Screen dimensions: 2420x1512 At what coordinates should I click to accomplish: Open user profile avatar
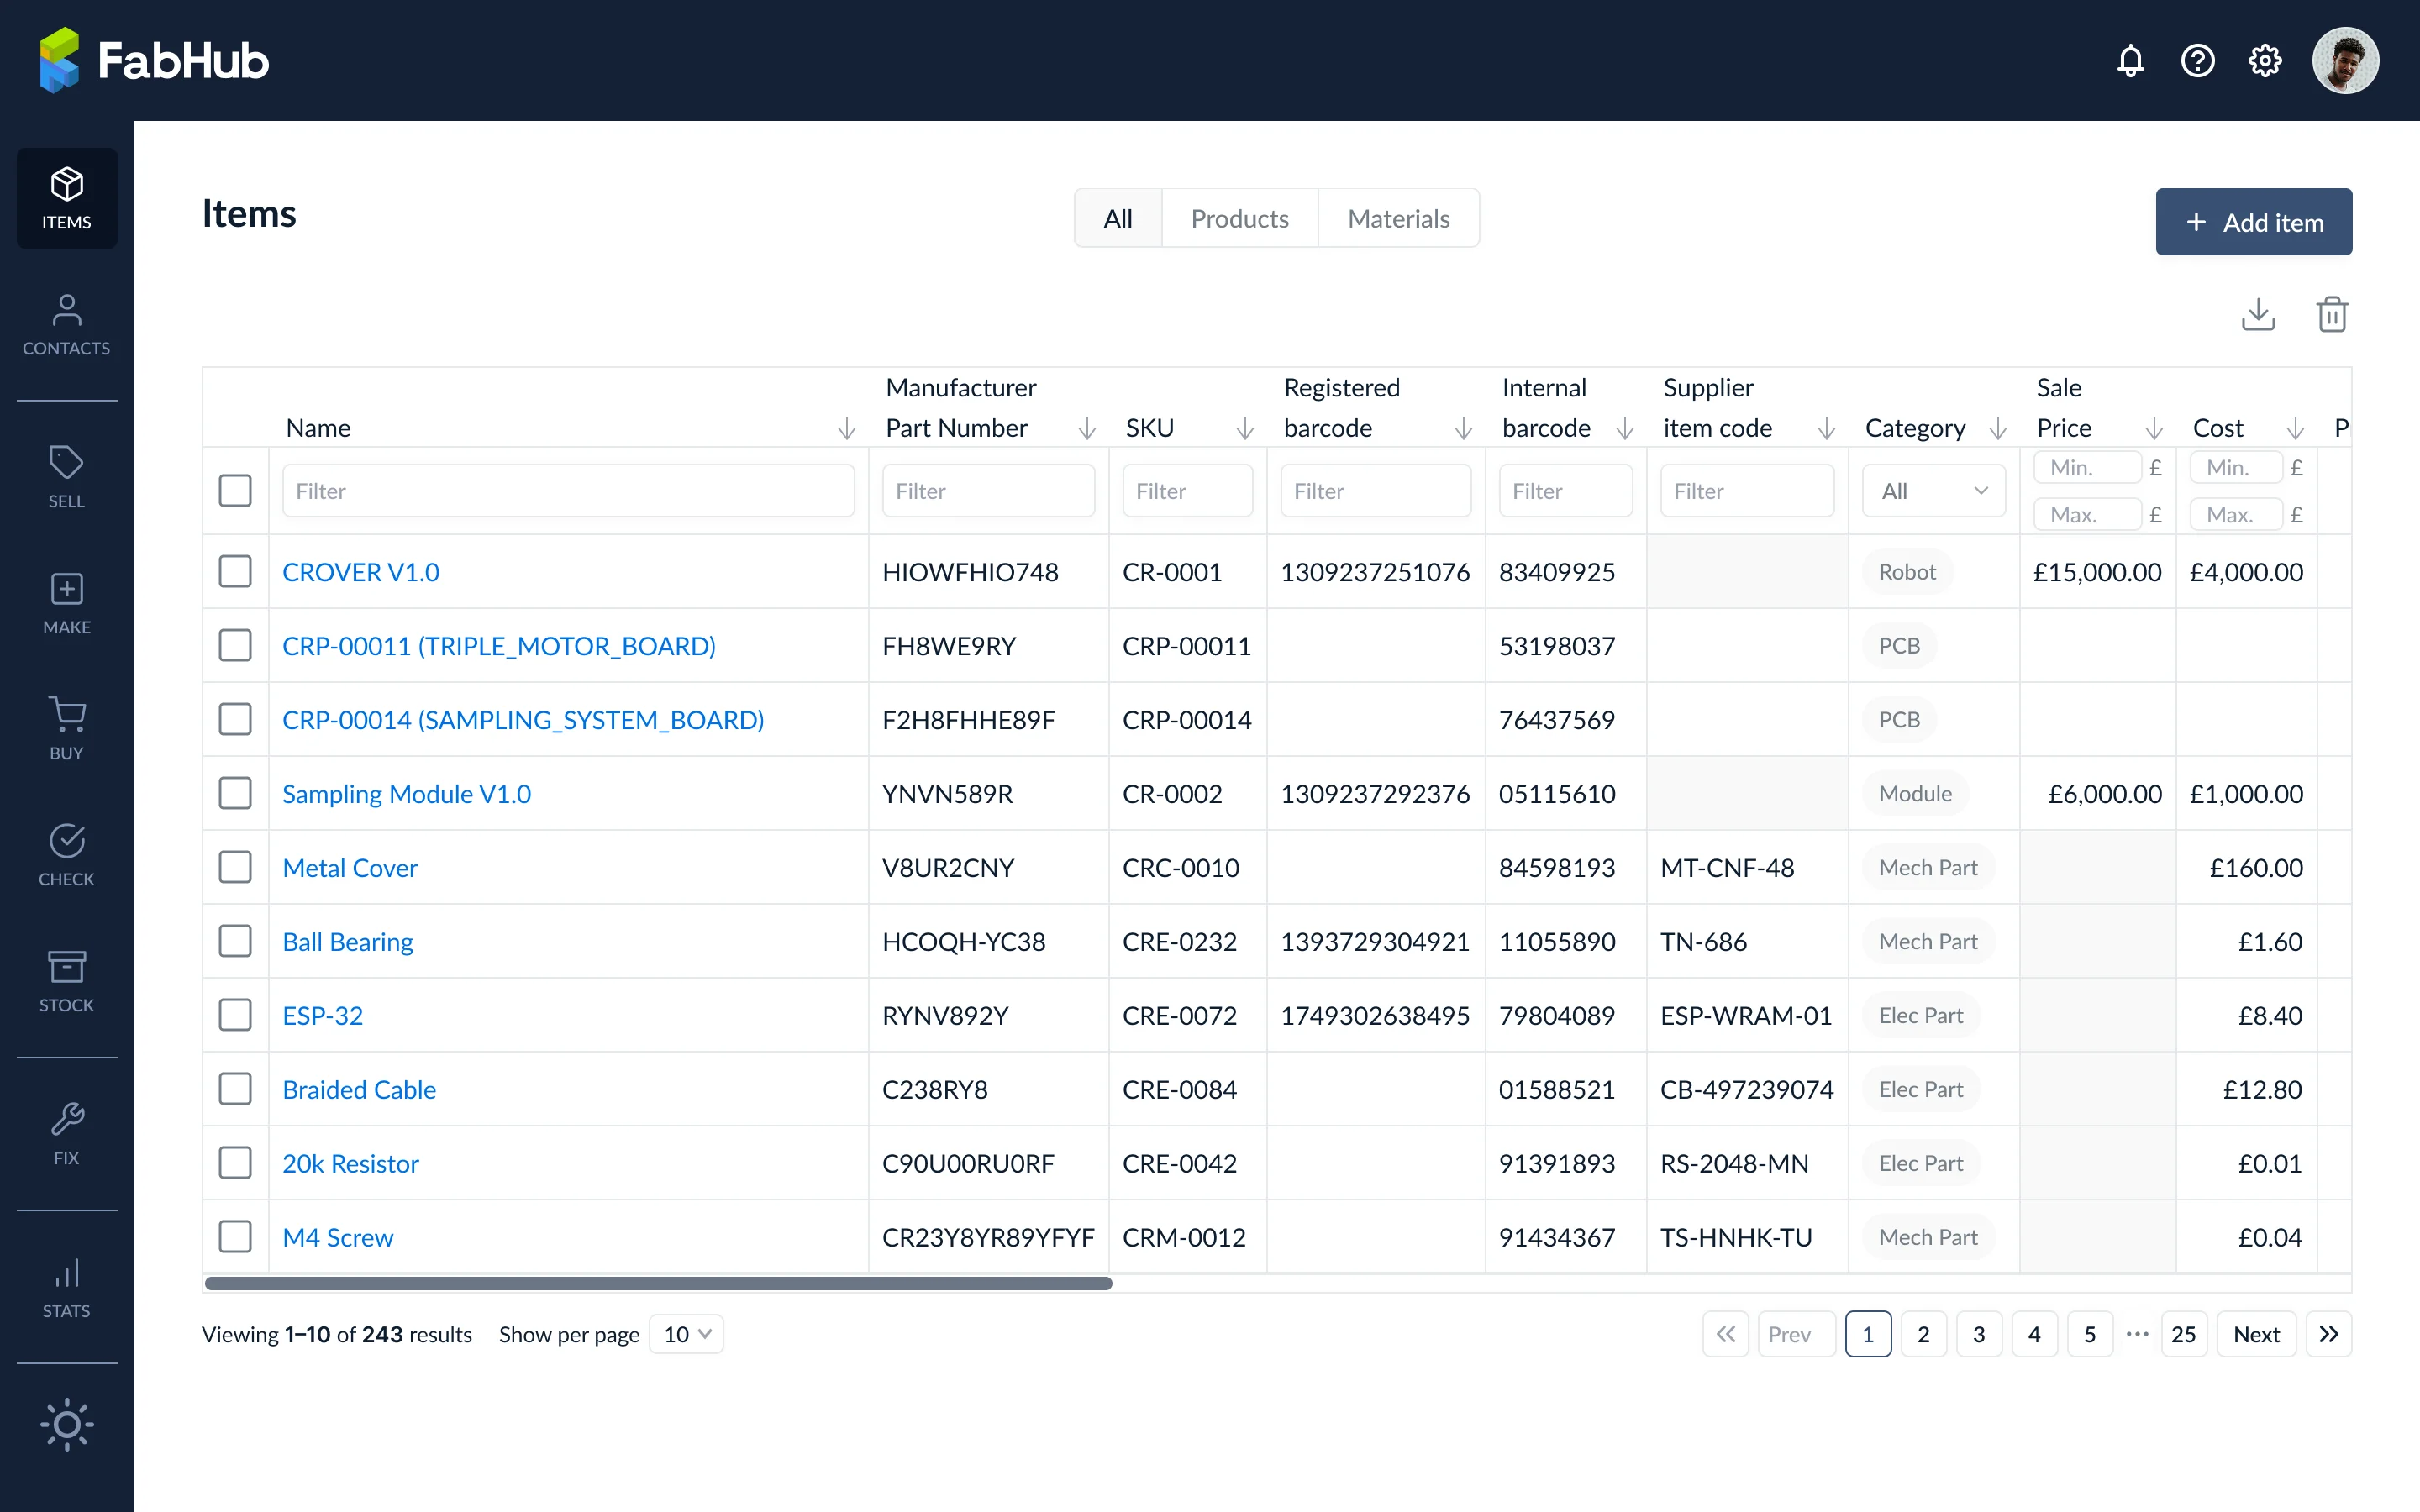click(2345, 61)
